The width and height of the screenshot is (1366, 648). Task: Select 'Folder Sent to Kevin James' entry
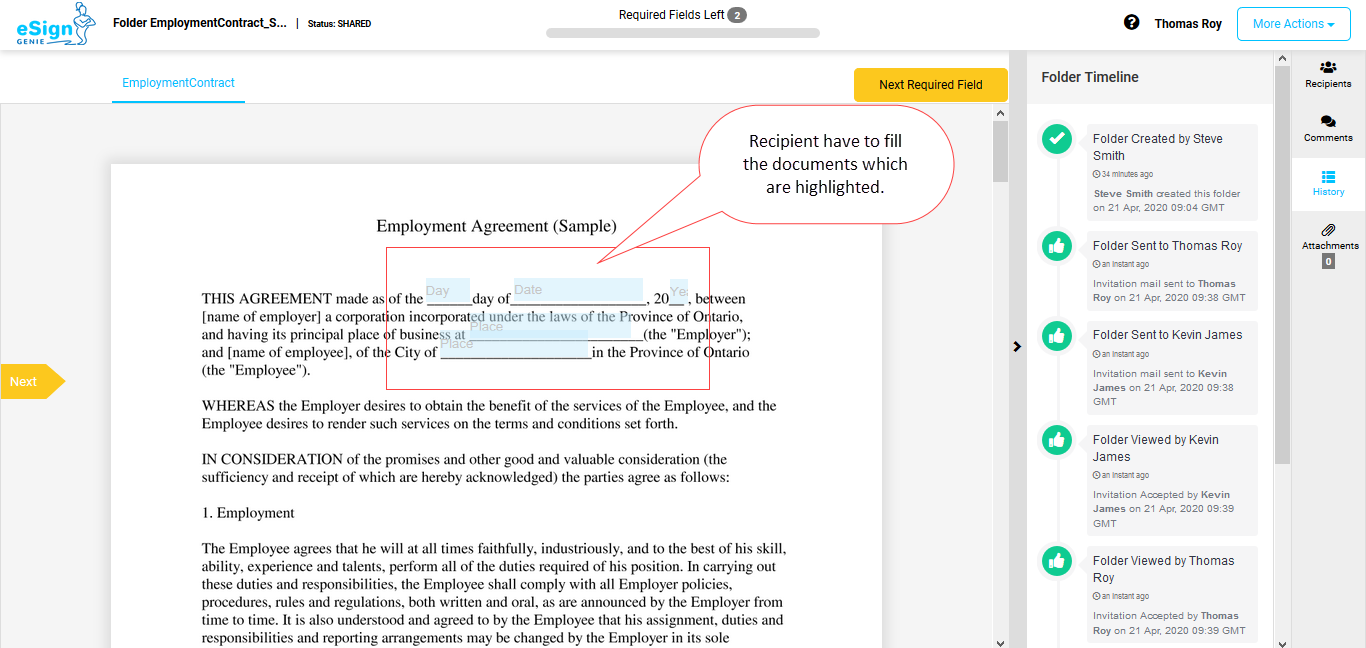[x=1172, y=367]
